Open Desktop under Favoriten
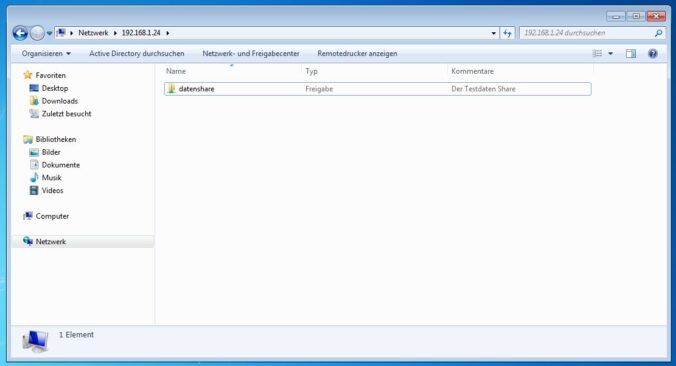 pyautogui.click(x=55, y=88)
